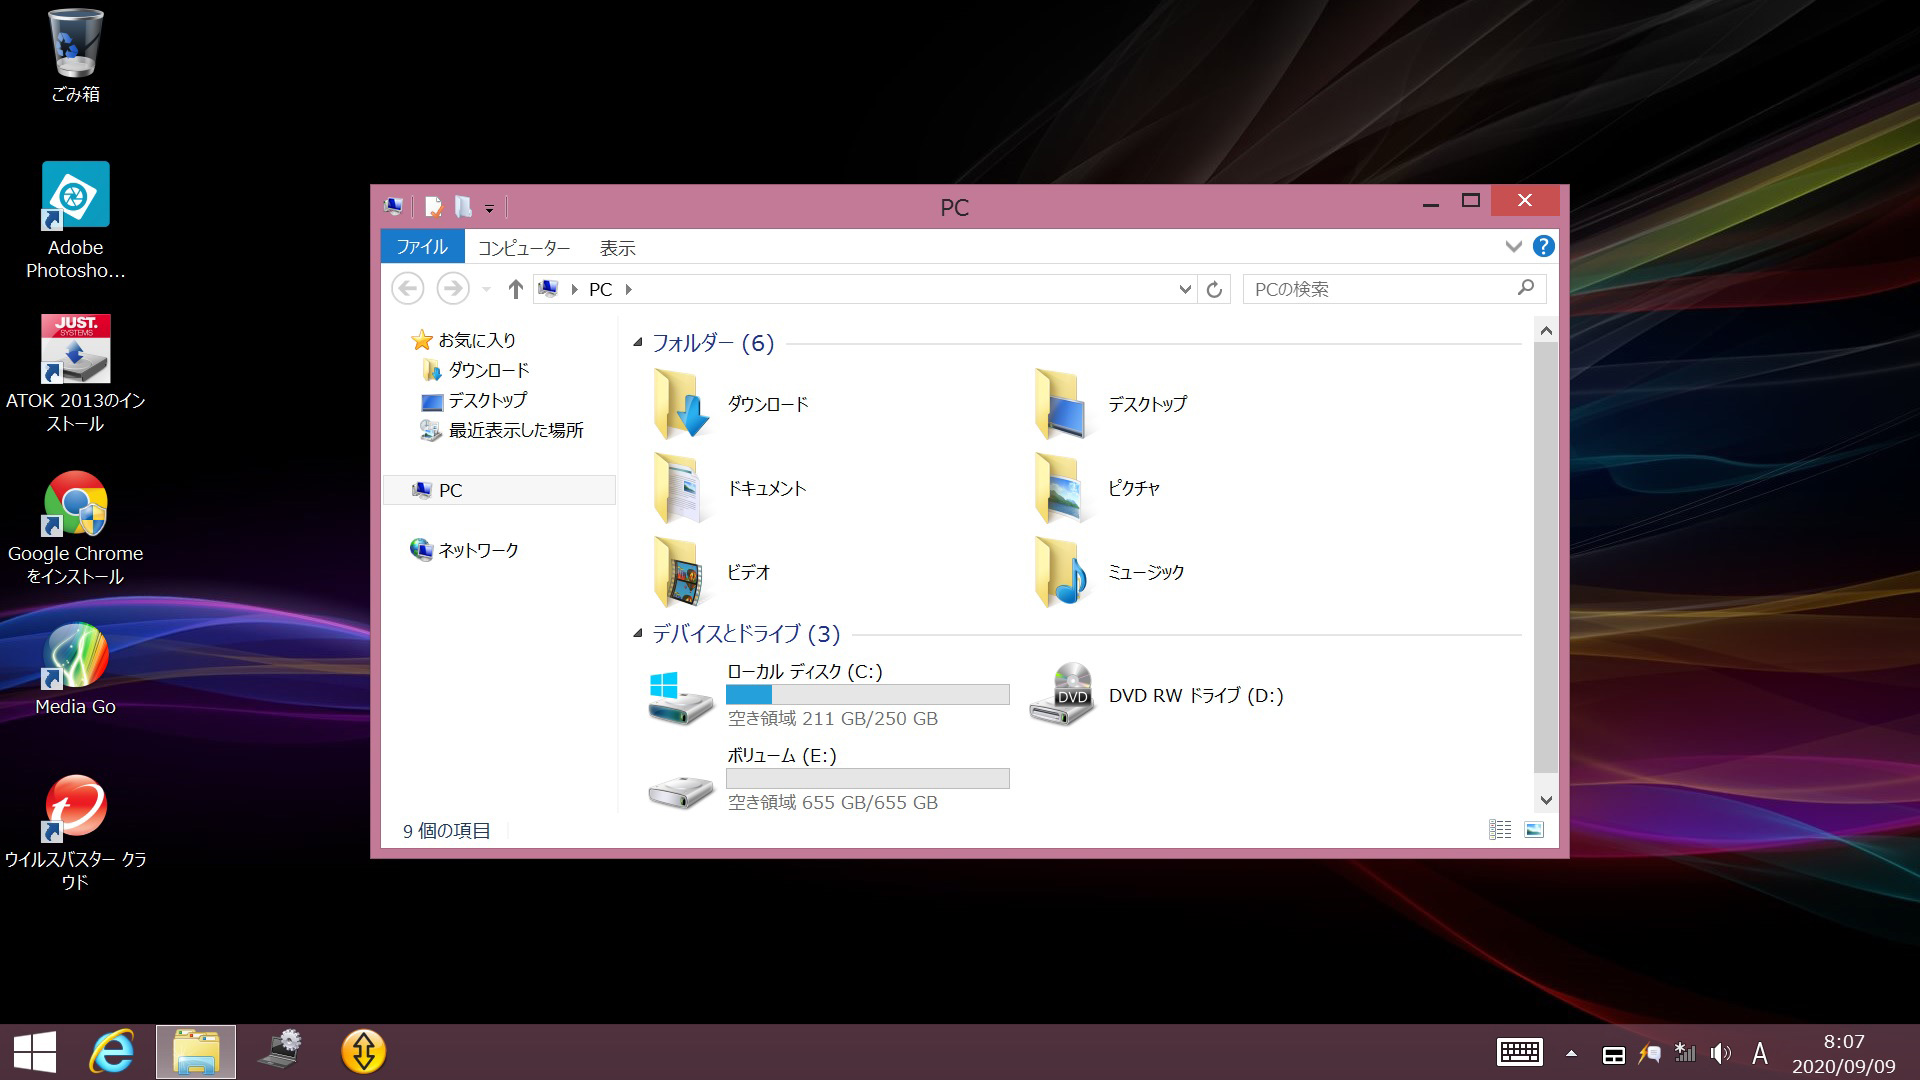The image size is (1920, 1080).
Task: Expand the breadcrumb arrow after PC
Action: (x=629, y=289)
